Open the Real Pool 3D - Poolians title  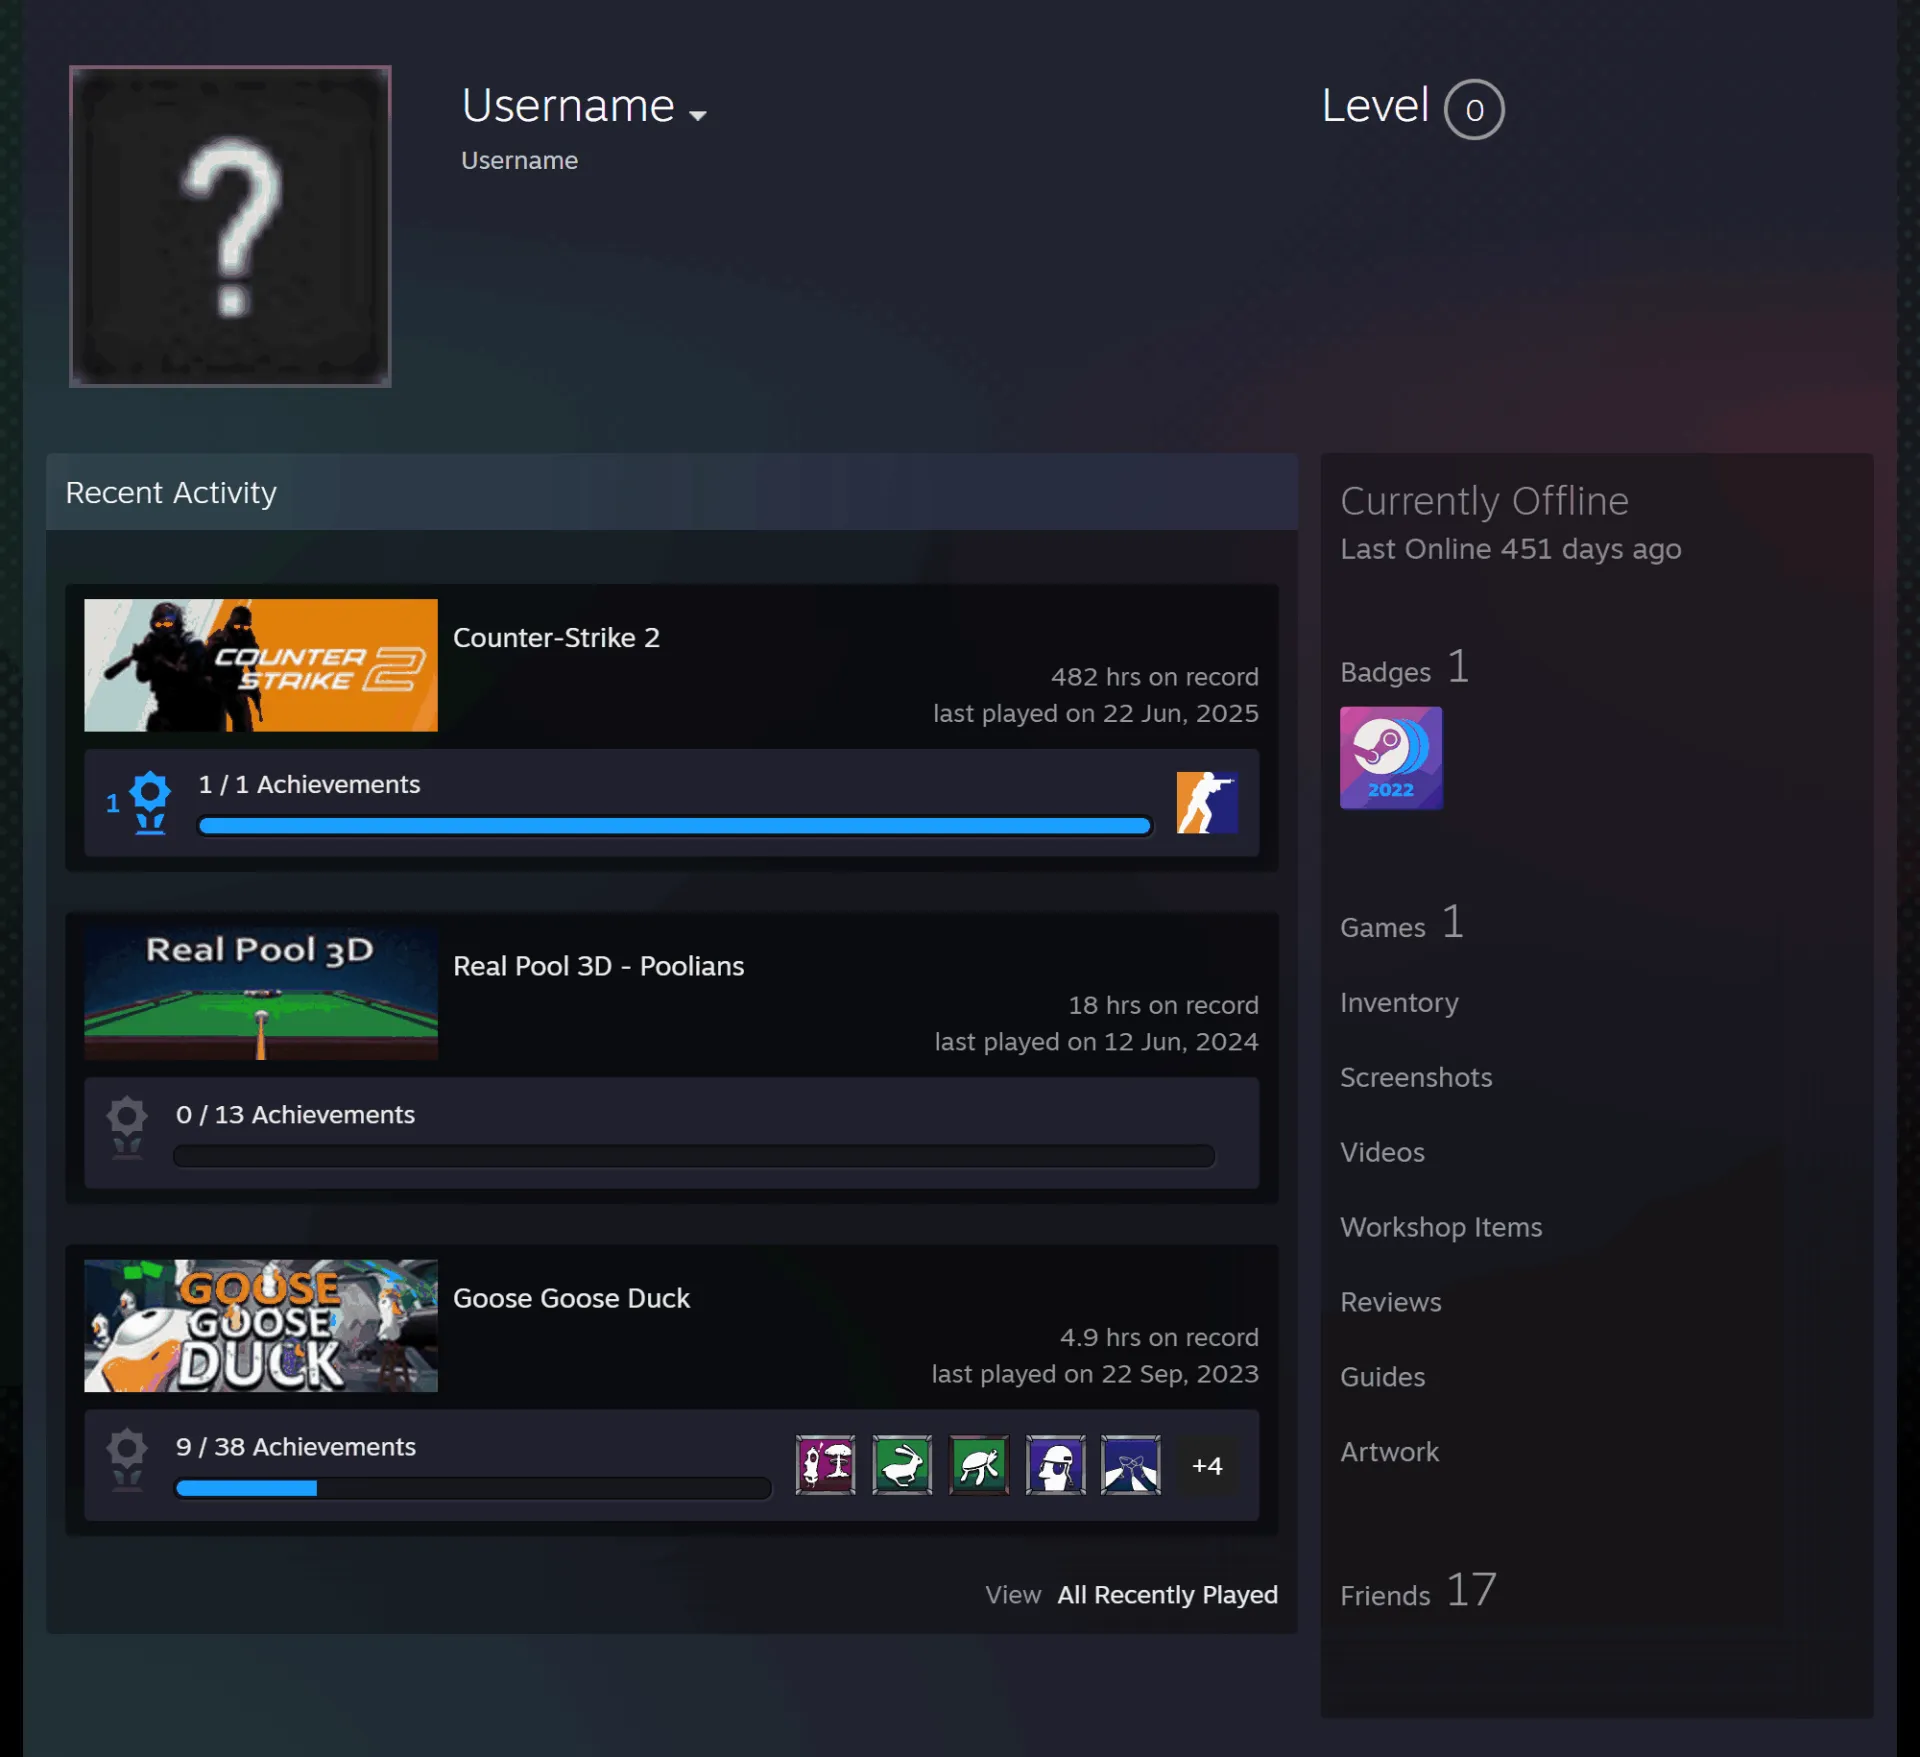598,966
